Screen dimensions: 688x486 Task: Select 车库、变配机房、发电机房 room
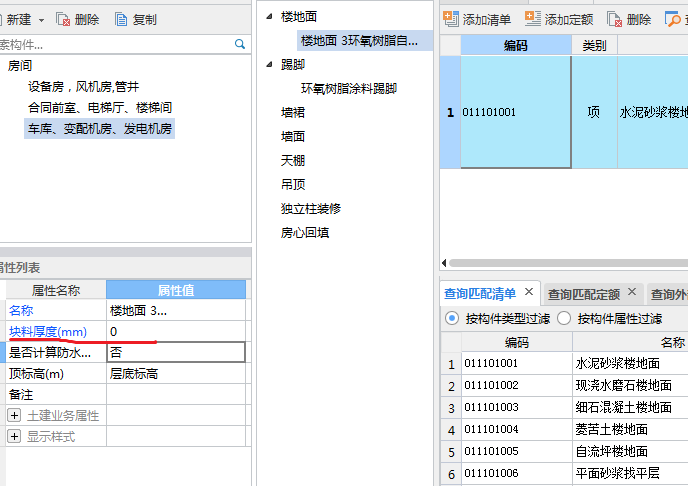pyautogui.click(x=100, y=129)
